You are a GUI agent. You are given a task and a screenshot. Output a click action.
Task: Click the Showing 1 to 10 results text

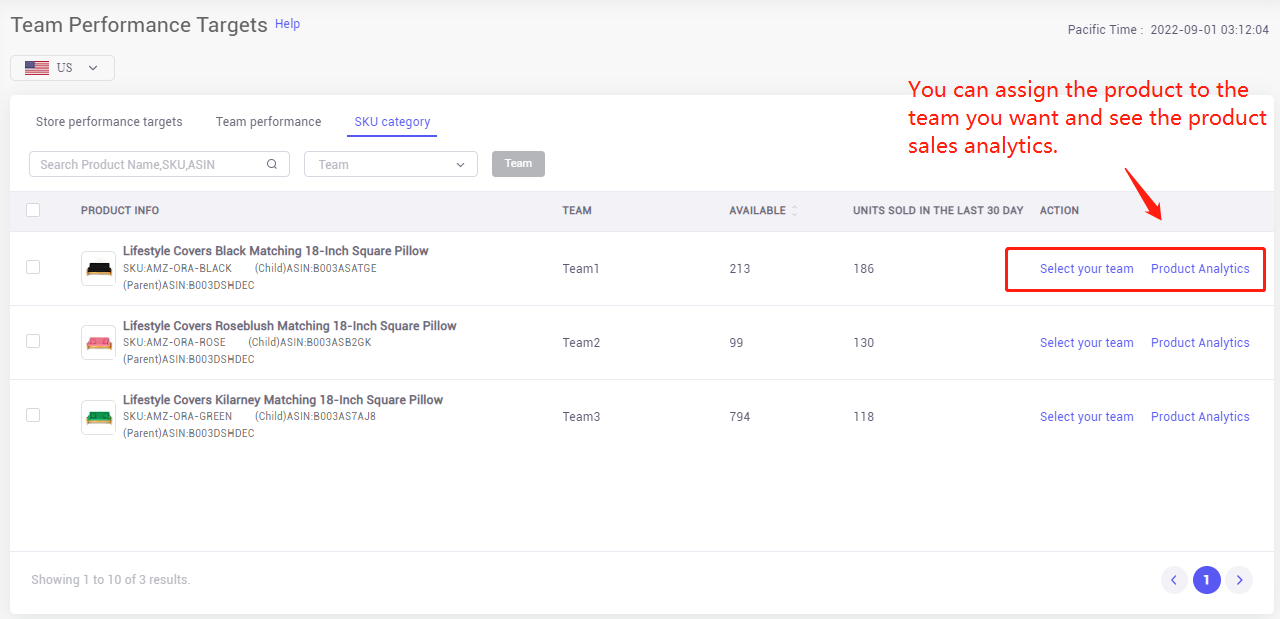(x=111, y=580)
